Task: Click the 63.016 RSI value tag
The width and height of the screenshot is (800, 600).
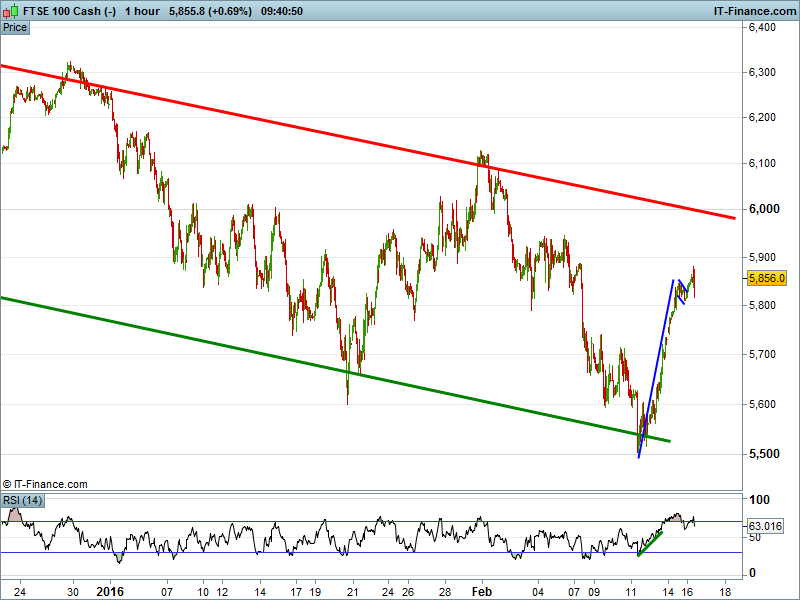Action: pyautogui.click(x=766, y=525)
